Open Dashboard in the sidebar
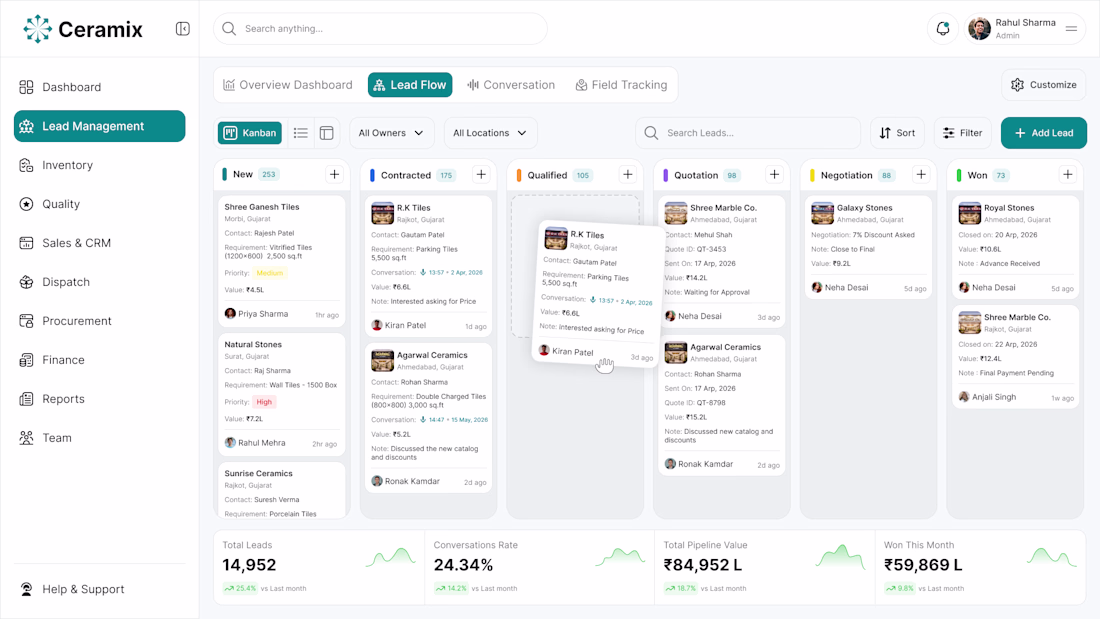This screenshot has width=1100, height=619. pyautogui.click(x=100, y=87)
